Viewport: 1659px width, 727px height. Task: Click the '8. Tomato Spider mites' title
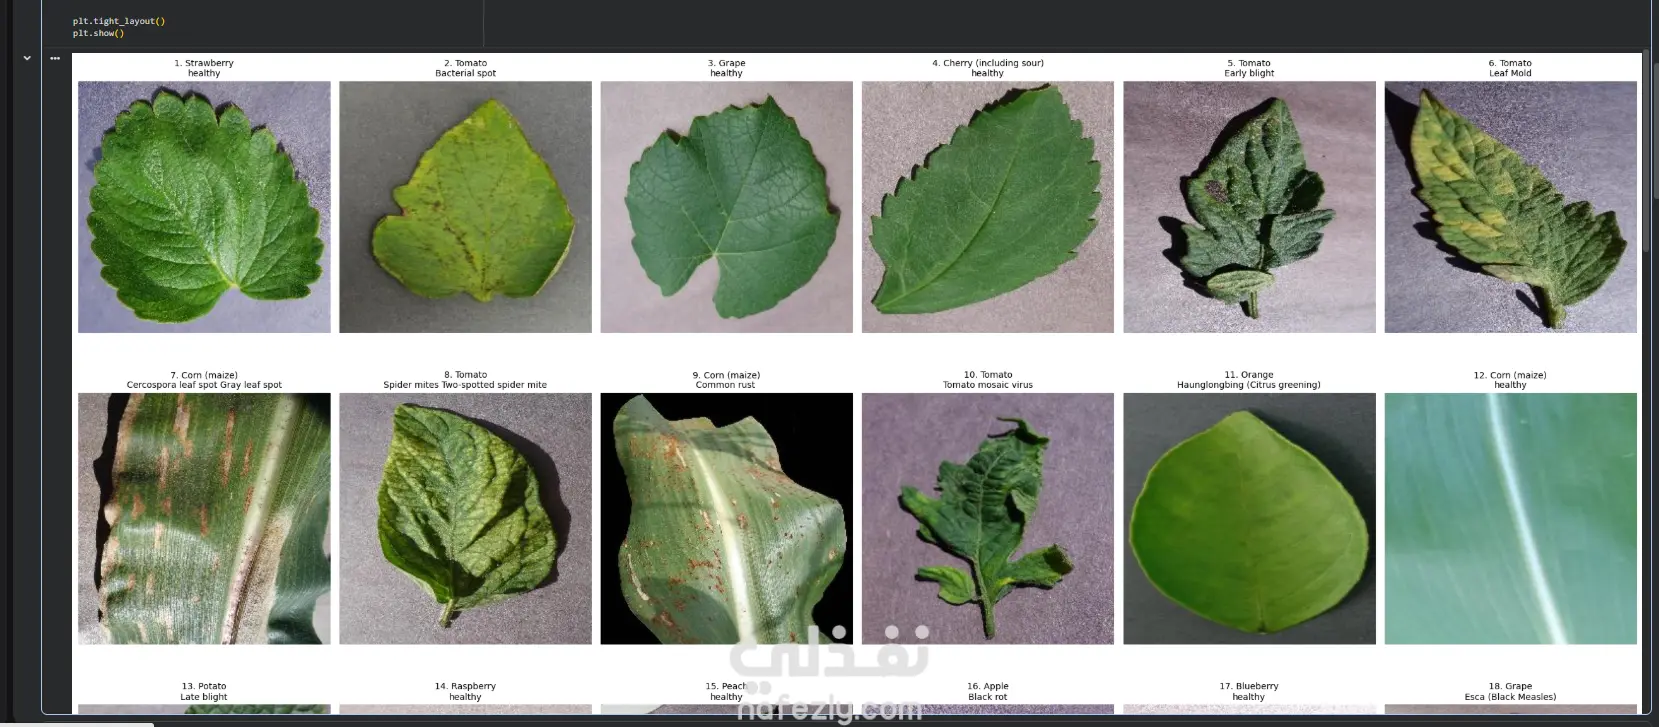(x=465, y=380)
